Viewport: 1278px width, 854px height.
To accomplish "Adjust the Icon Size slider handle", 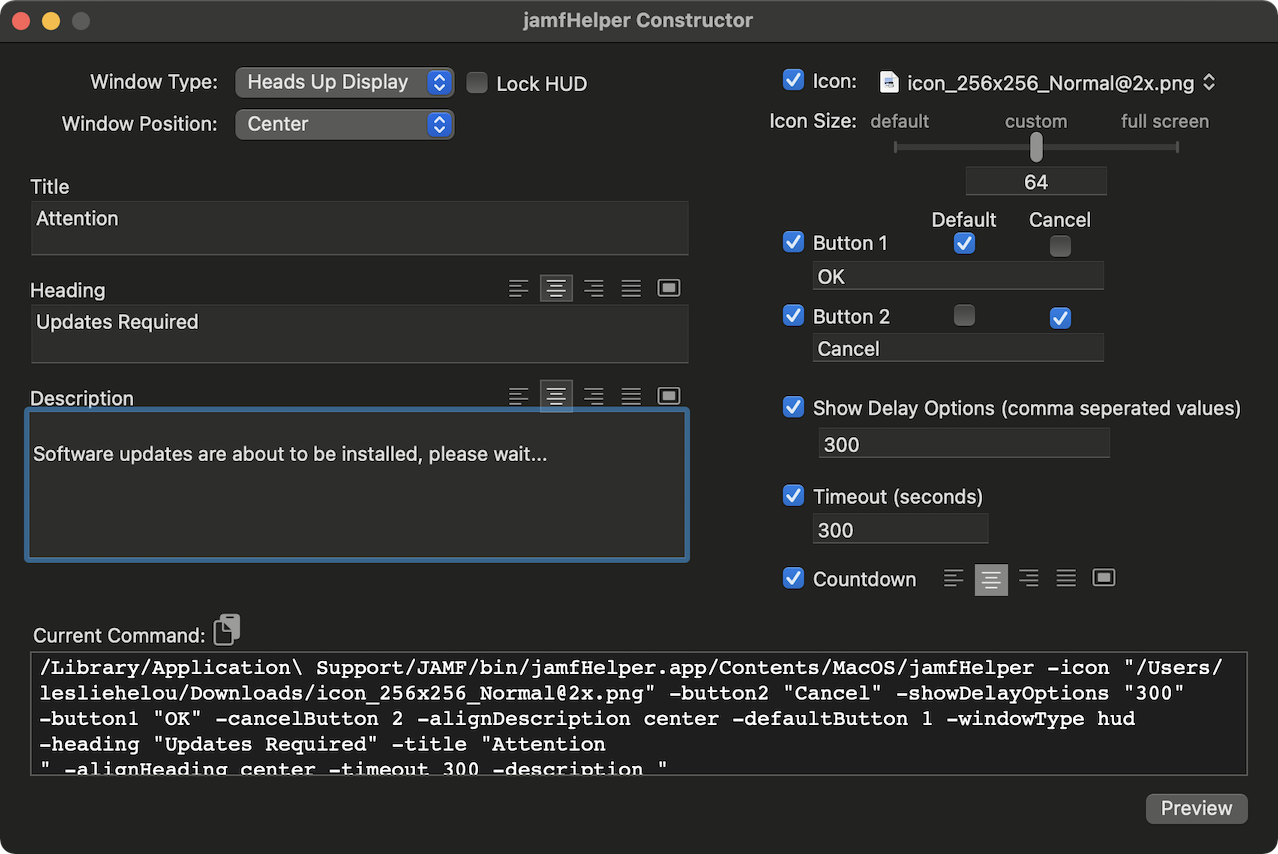I will pos(1036,147).
